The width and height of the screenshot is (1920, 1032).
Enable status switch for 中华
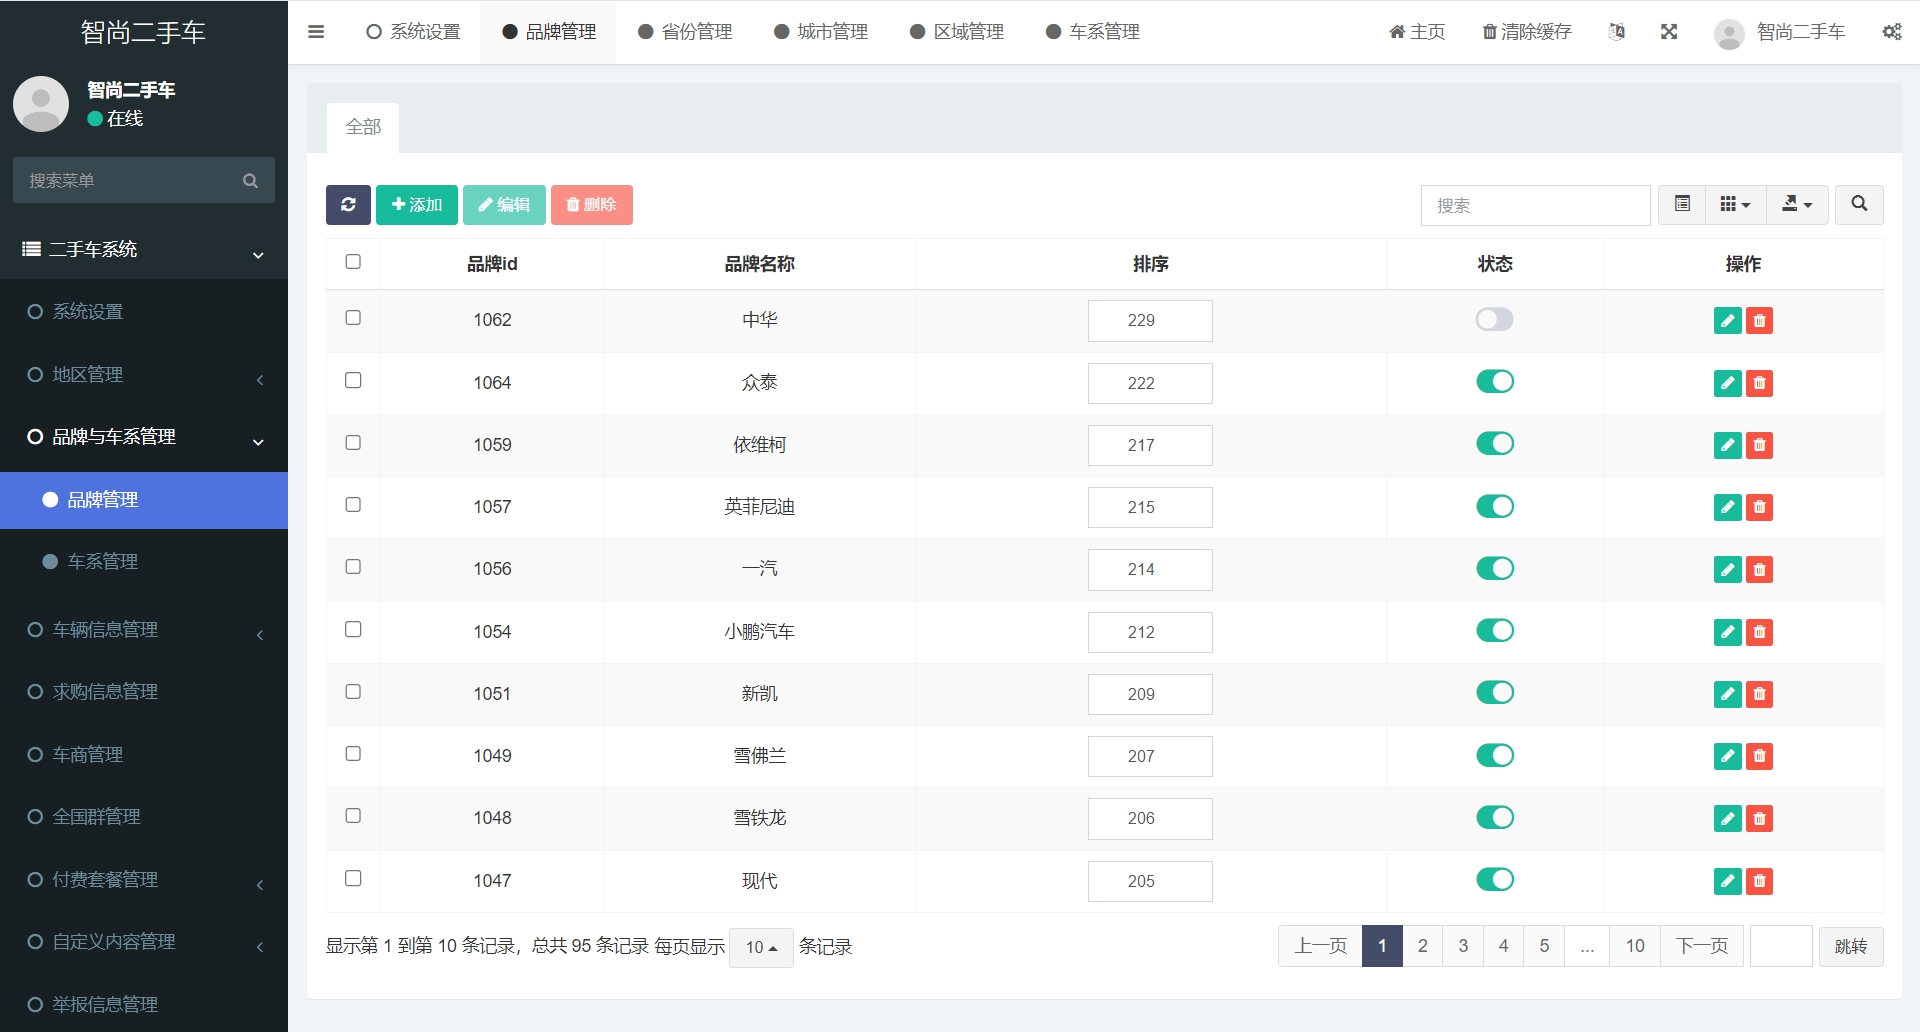1495,319
